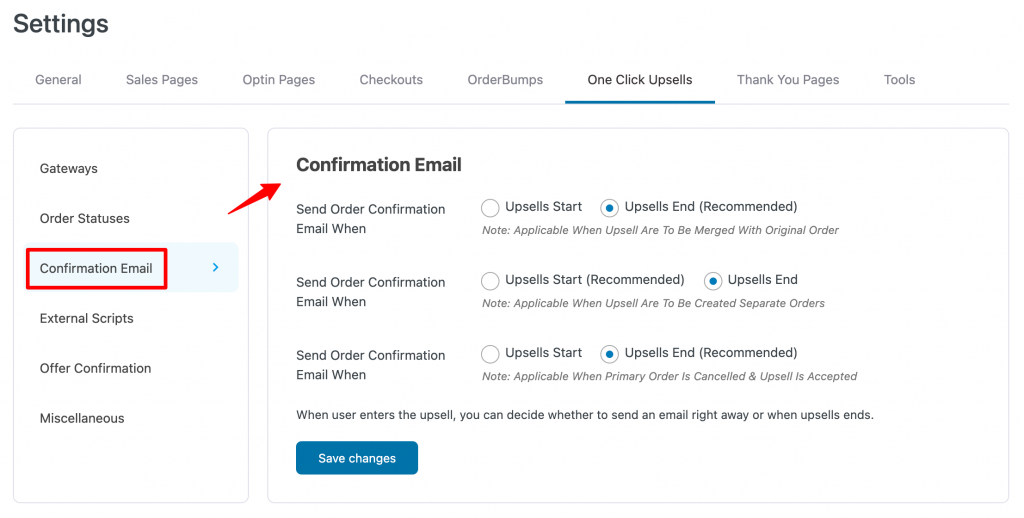Open Order Statuses section
The width and height of the screenshot is (1024, 518).
[x=84, y=218]
